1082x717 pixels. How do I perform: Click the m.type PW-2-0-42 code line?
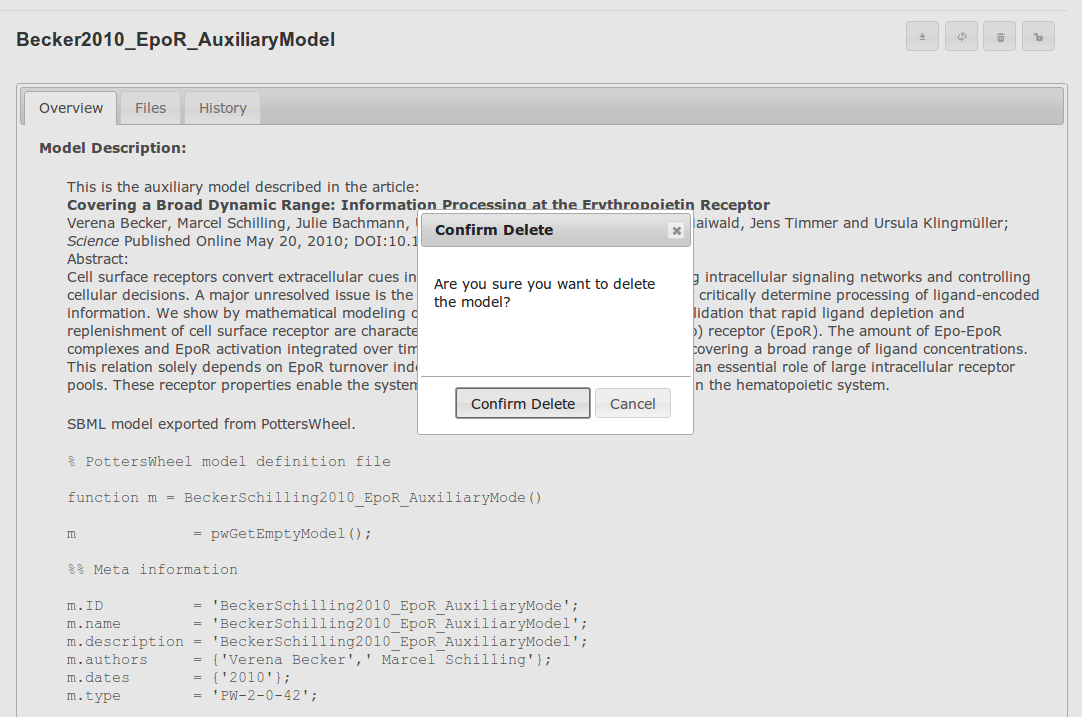[x=192, y=695]
